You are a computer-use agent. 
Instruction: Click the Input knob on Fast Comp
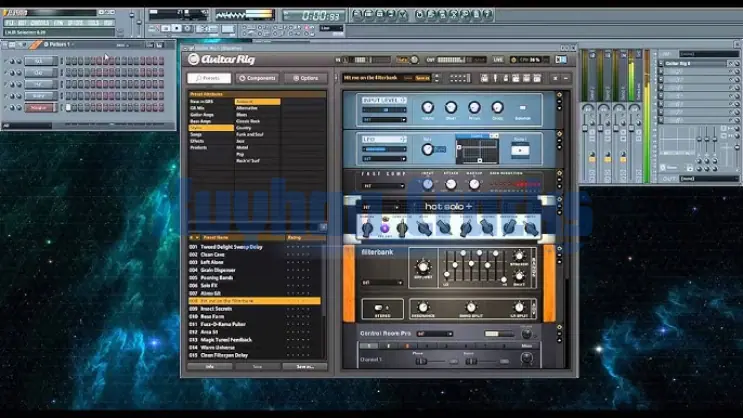click(x=428, y=182)
